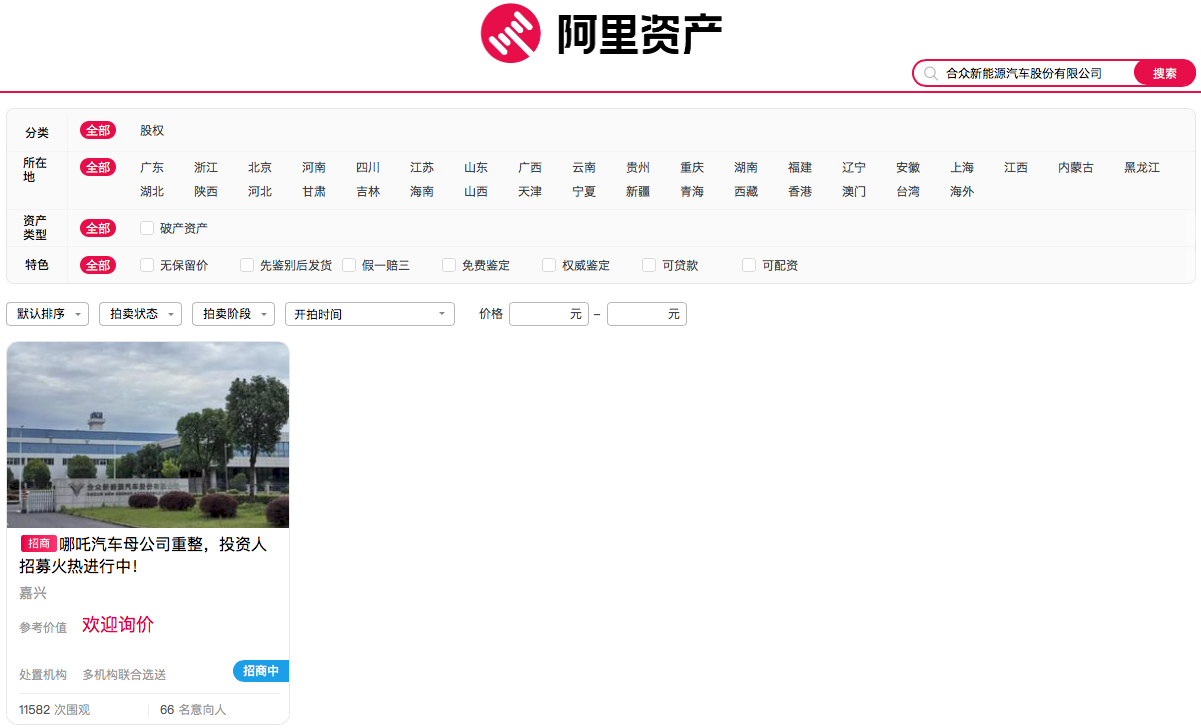This screenshot has width=1201, height=728.
Task: Click the 66 名意向人 count
Action: [193, 710]
